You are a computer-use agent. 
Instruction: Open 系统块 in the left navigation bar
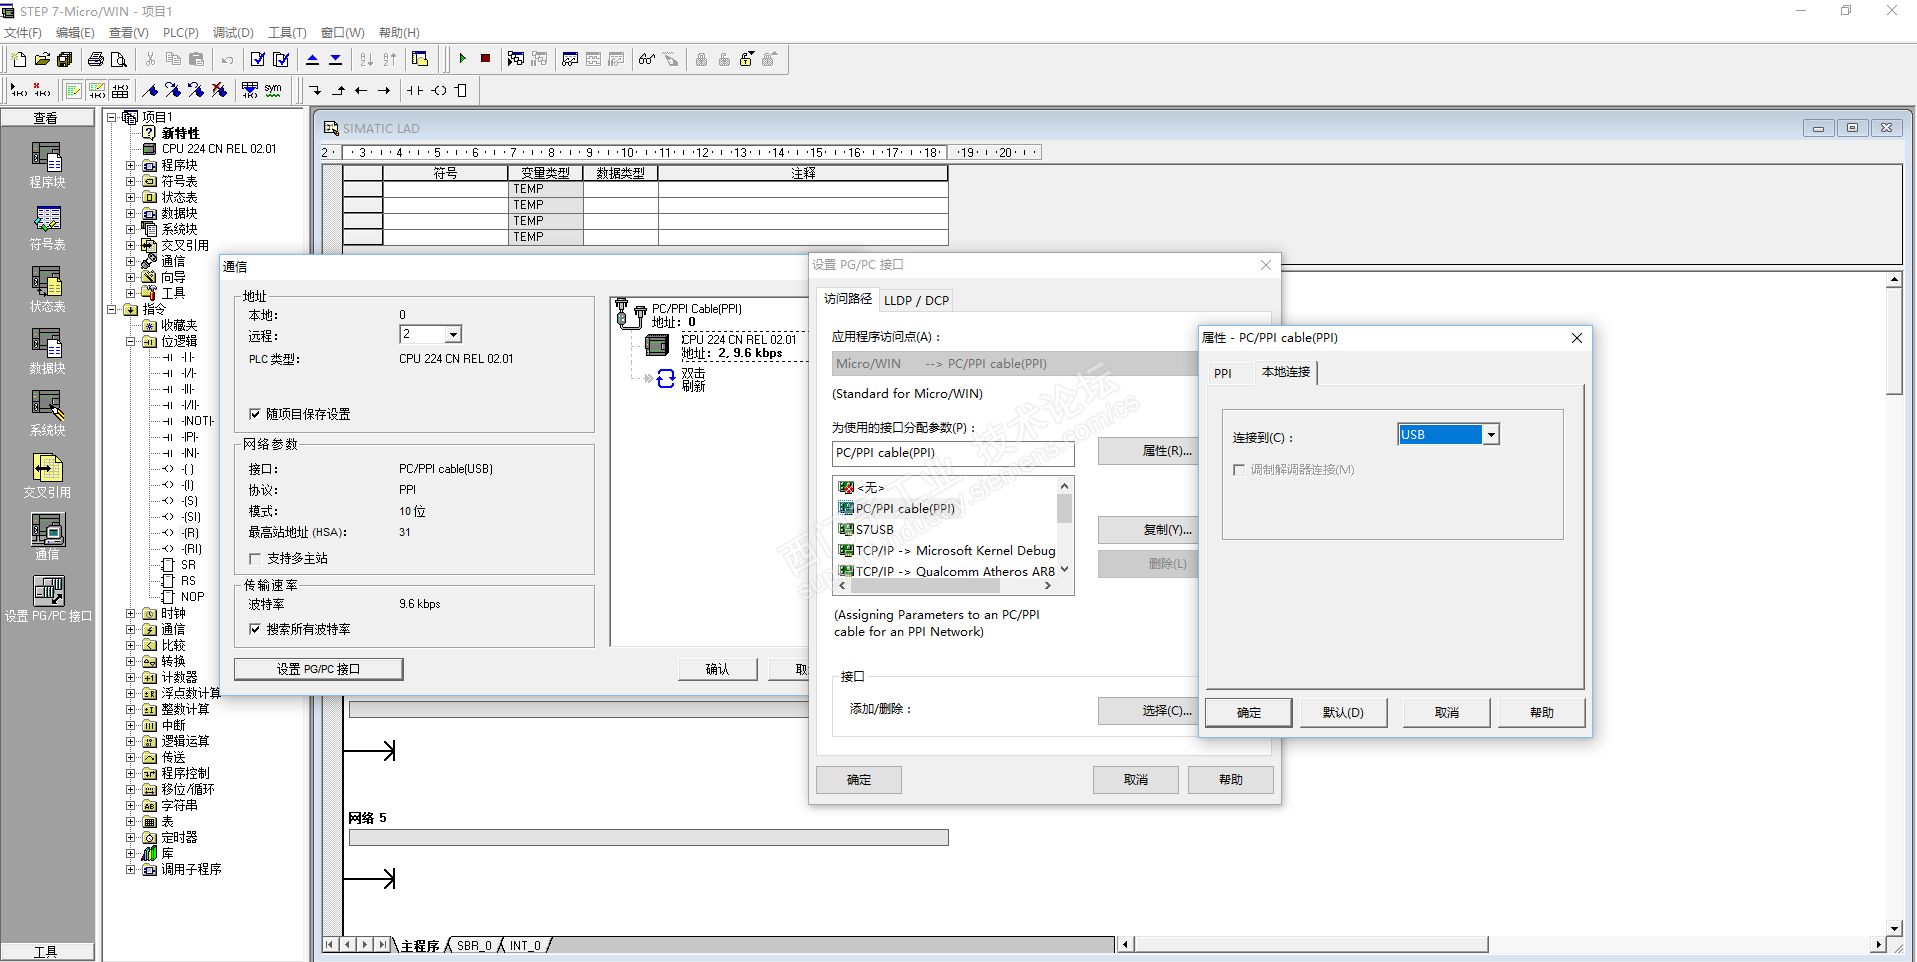tap(47, 413)
